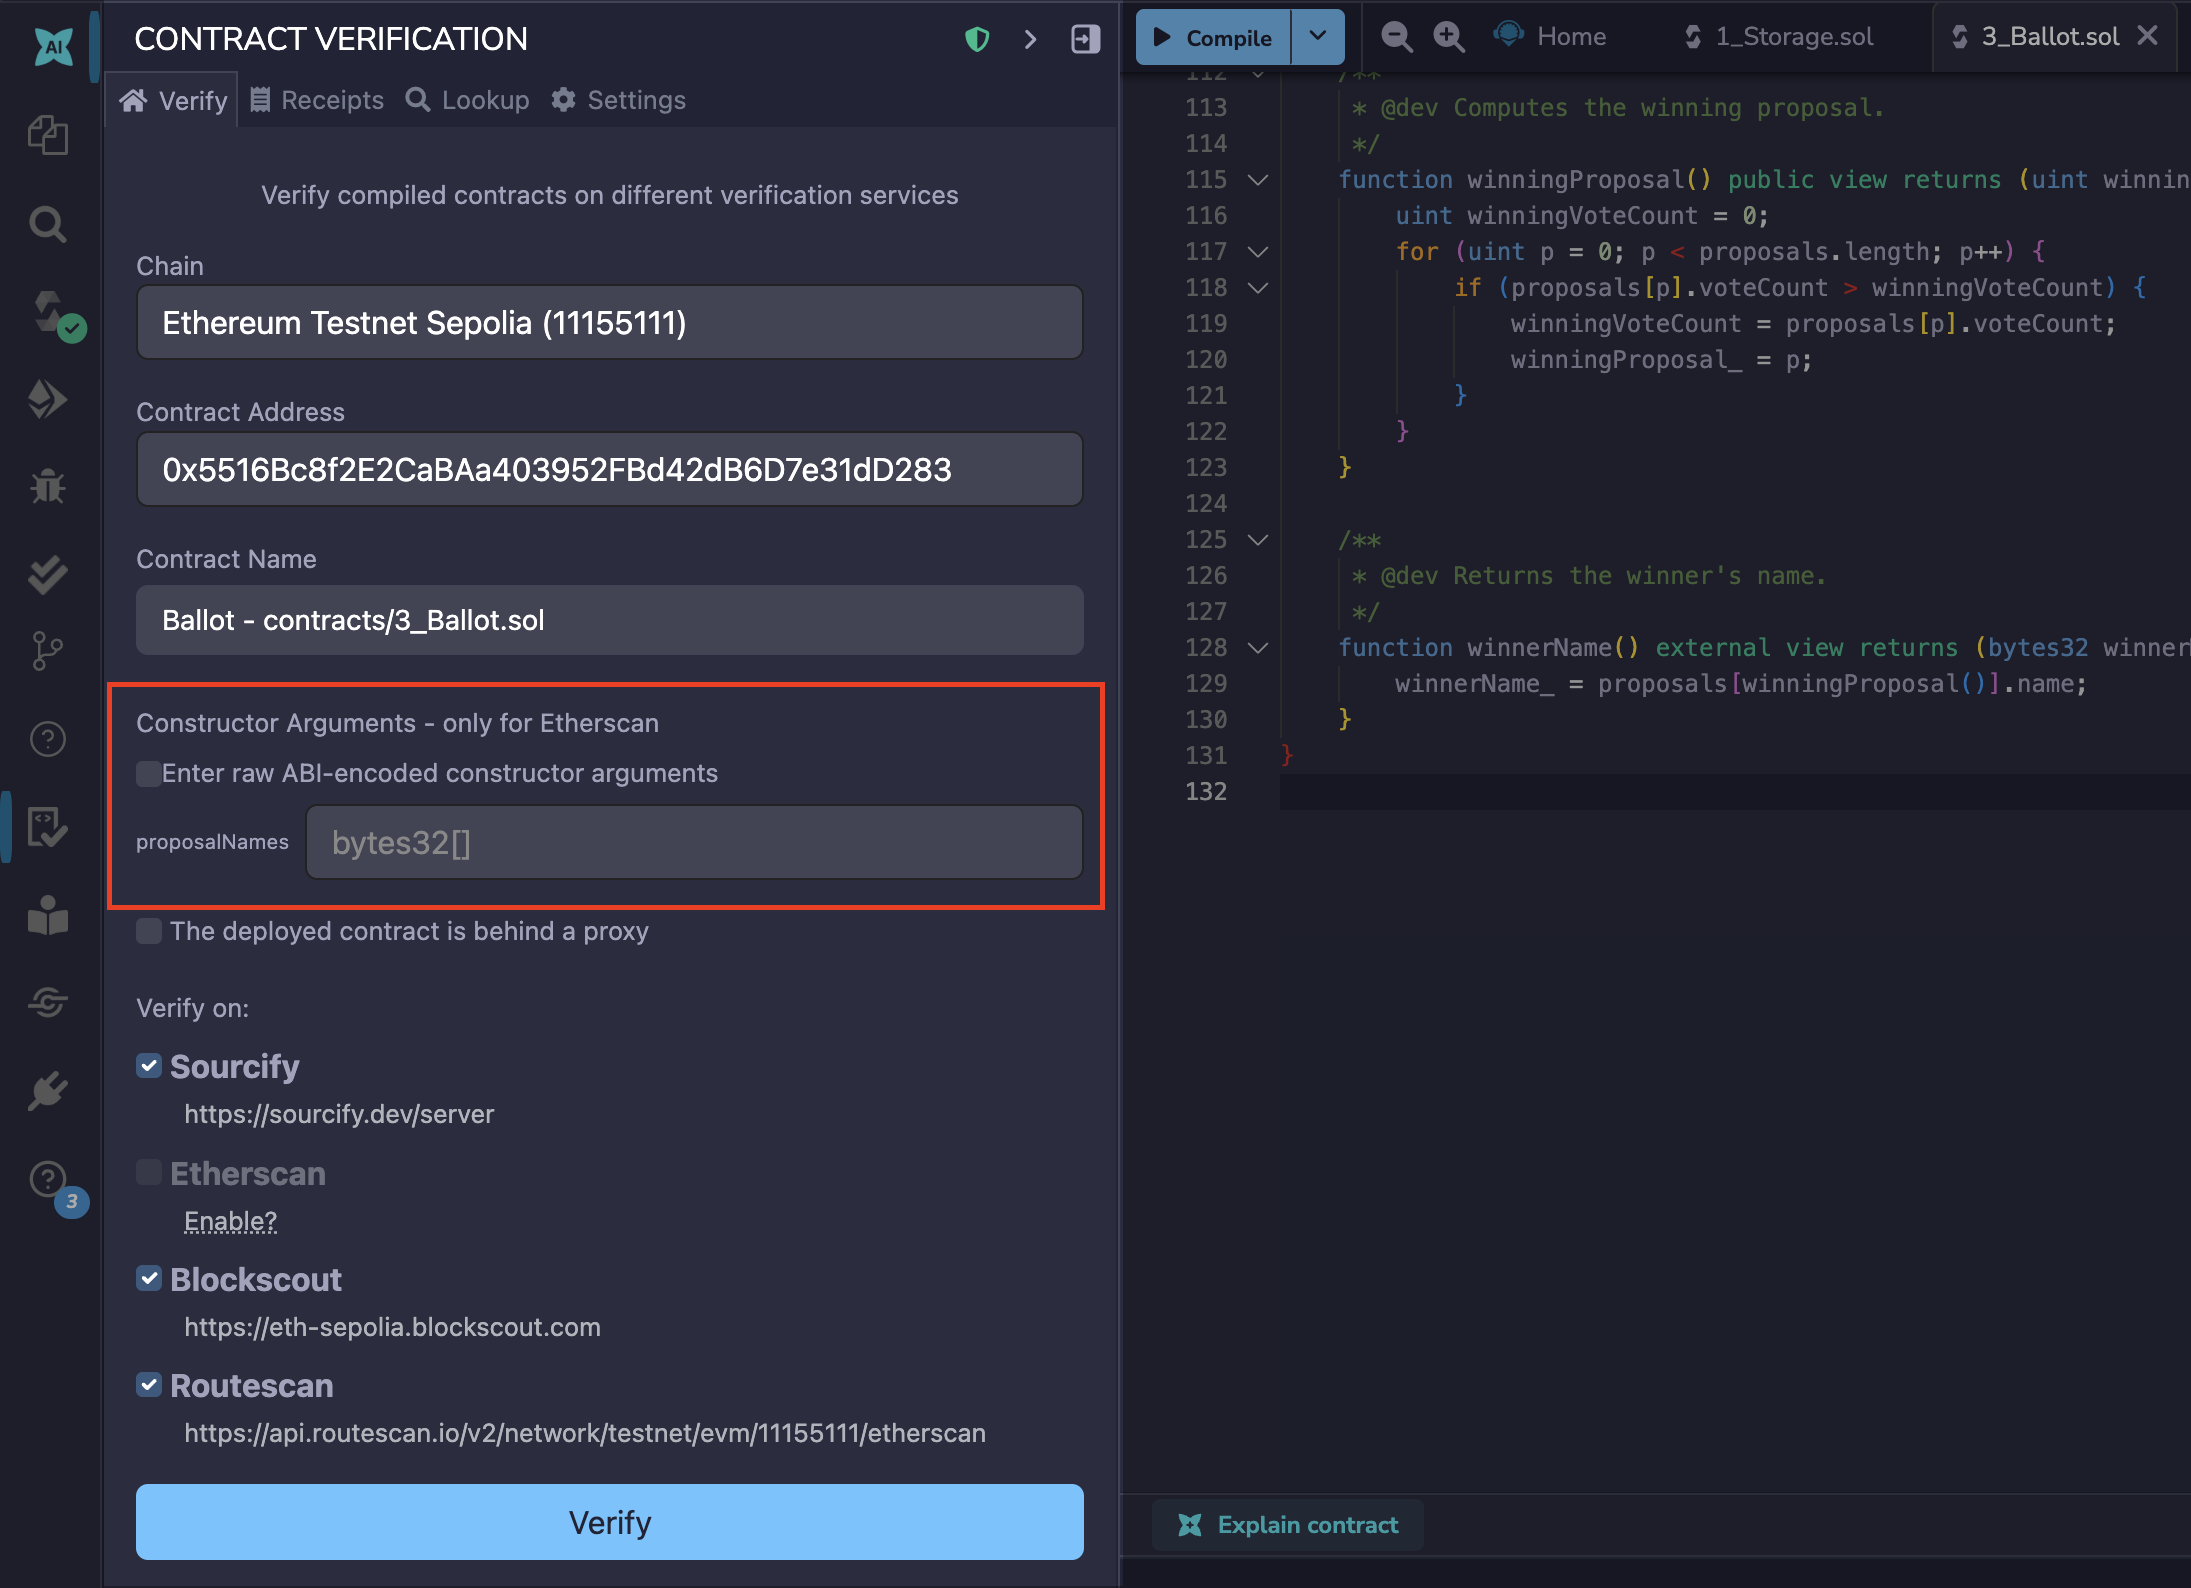Open the Chain dropdown field
The height and width of the screenshot is (1588, 2191).
609,322
